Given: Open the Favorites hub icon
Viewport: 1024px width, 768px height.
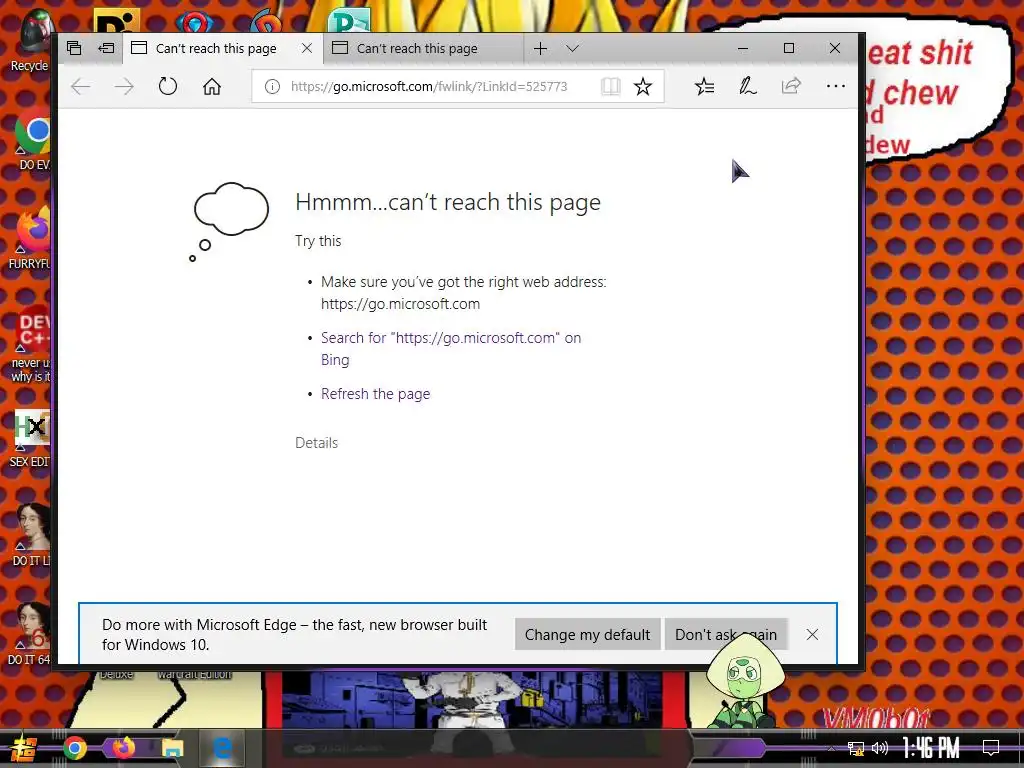Looking at the screenshot, I should click(704, 86).
